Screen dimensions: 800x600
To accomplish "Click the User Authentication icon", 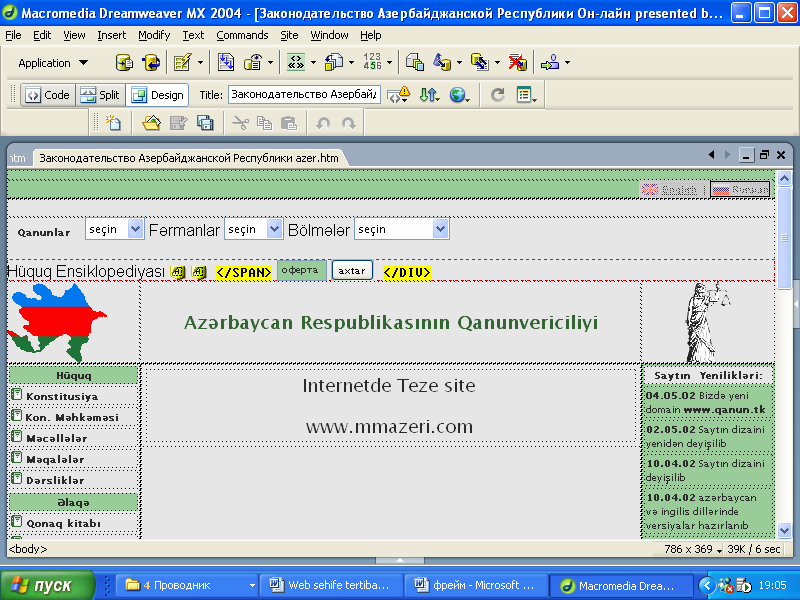I will click(x=550, y=63).
